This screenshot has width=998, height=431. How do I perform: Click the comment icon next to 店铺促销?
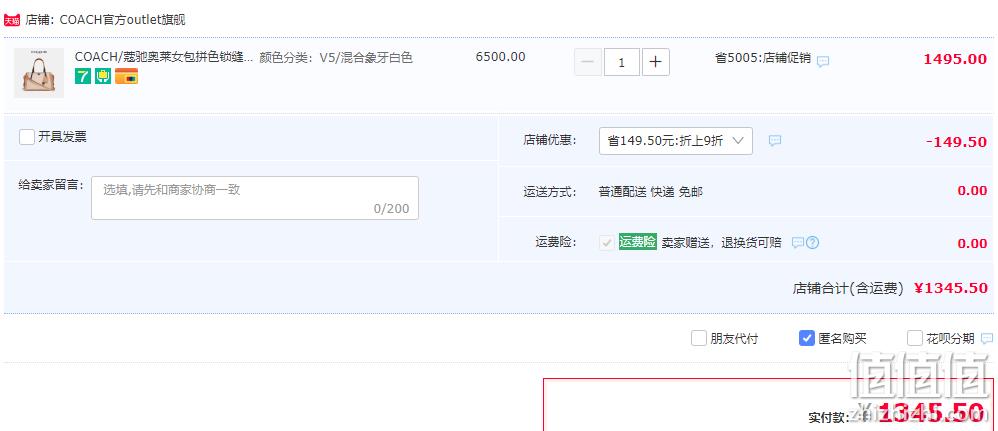click(x=823, y=62)
